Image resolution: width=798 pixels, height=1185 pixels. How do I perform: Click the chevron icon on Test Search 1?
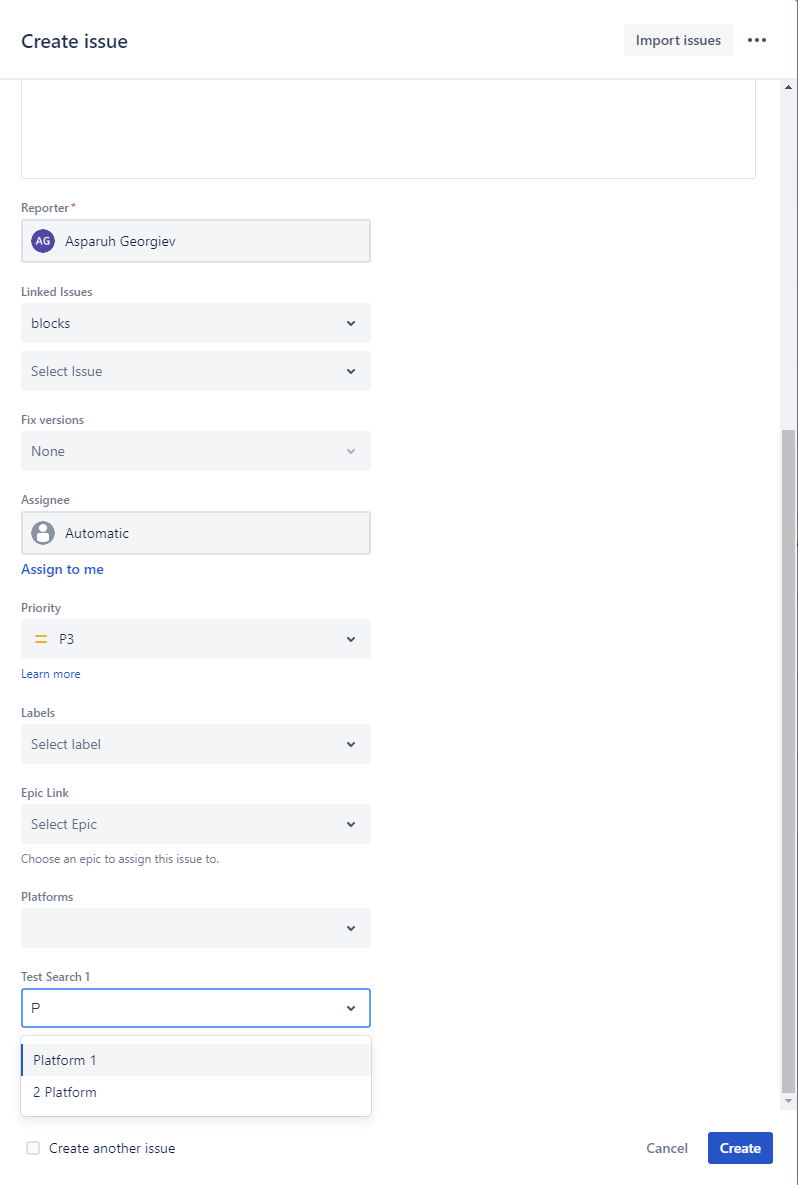351,1008
